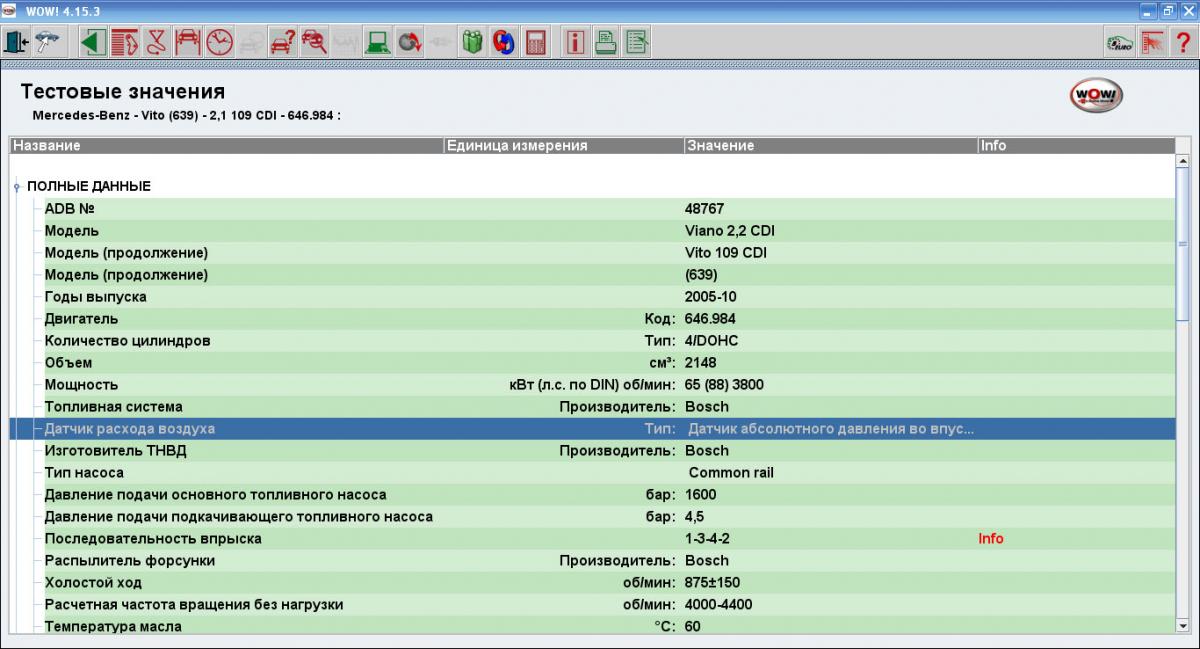Click the Euro car emissions icon

pyautogui.click(x=1119, y=42)
